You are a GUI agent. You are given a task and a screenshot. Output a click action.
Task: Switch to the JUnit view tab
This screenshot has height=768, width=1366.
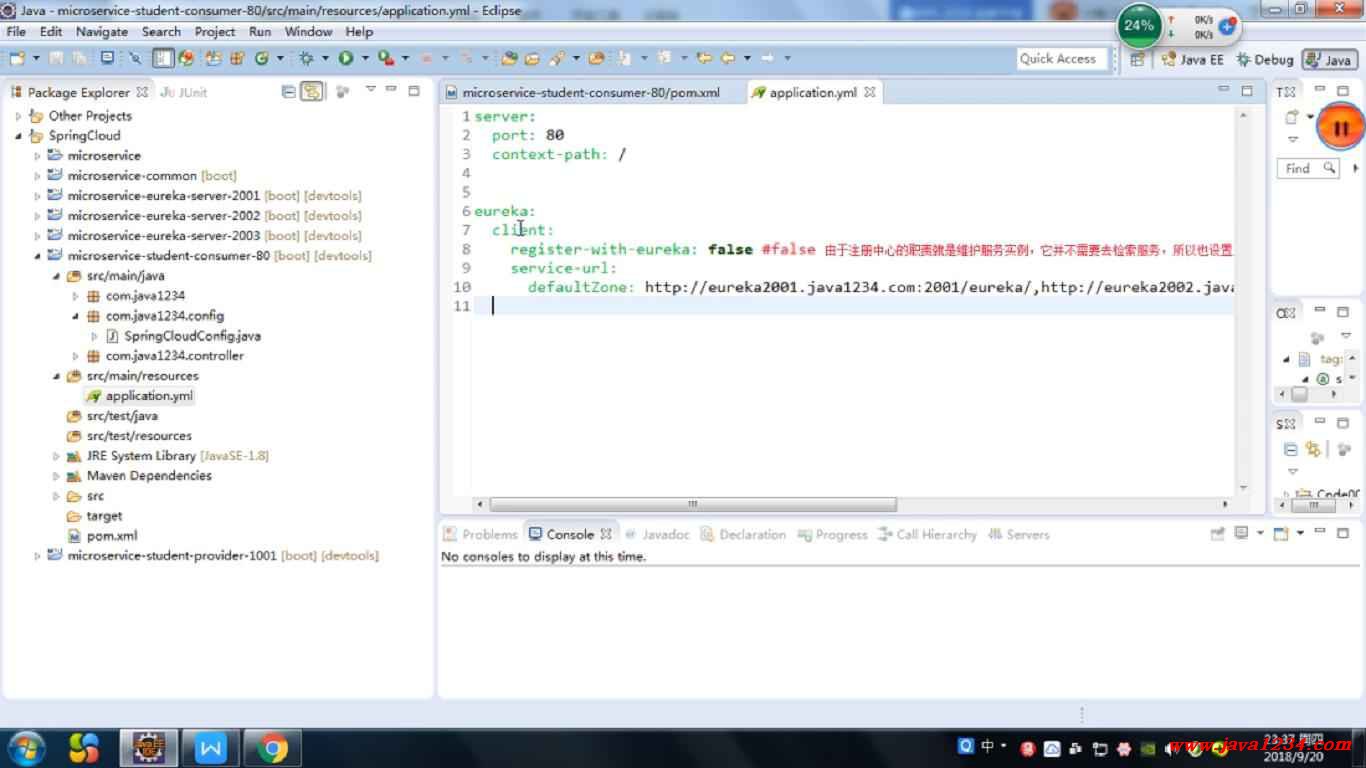[x=184, y=92]
